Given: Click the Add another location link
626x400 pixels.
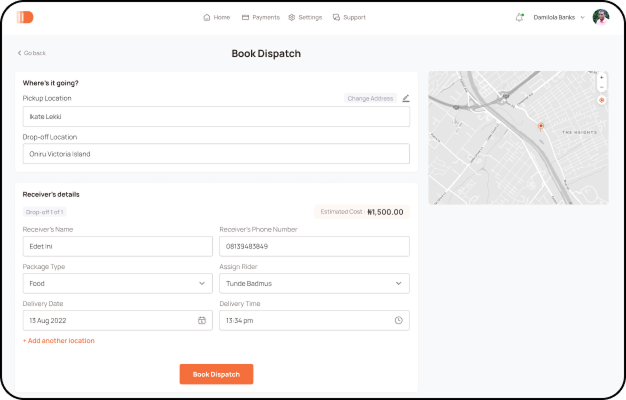Looking at the screenshot, I should (59, 341).
